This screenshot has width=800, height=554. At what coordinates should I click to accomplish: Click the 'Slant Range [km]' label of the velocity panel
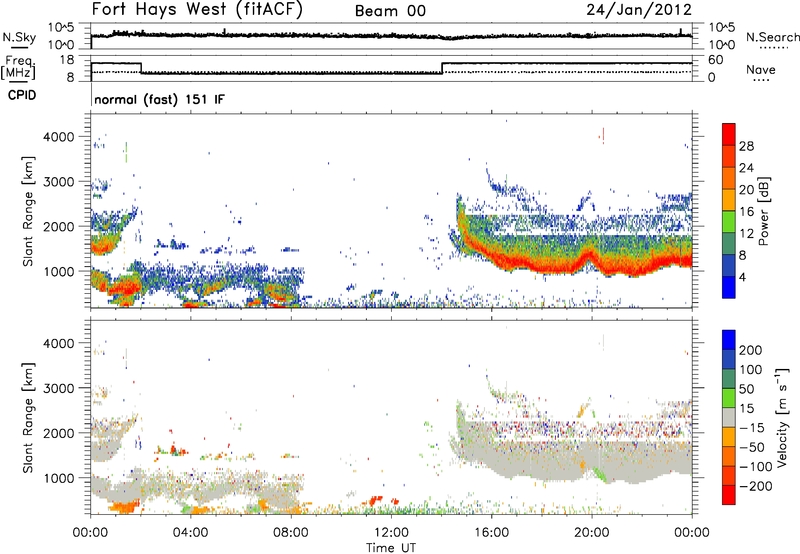coord(28,418)
